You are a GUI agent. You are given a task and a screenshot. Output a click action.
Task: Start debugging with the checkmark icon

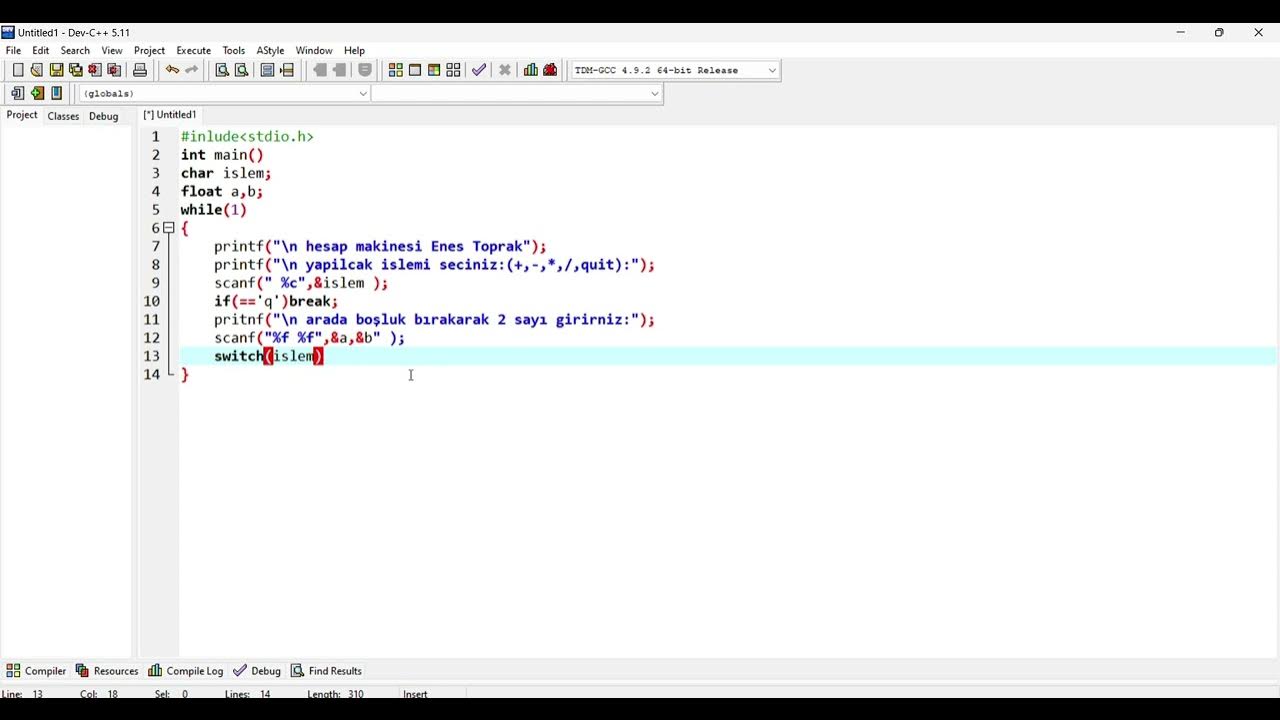479,70
